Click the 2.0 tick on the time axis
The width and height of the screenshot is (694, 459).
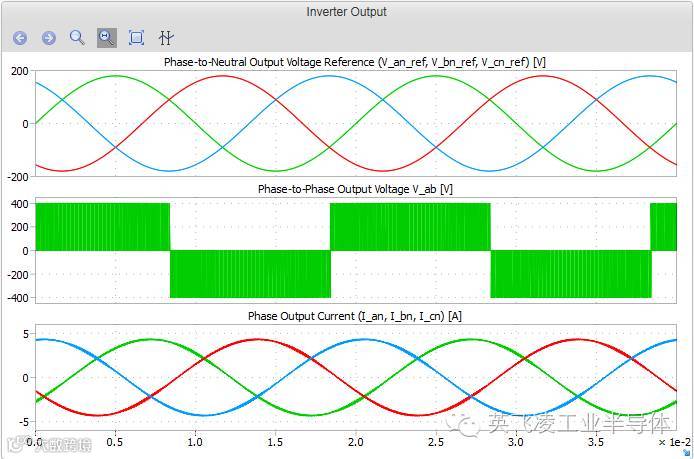click(355, 442)
